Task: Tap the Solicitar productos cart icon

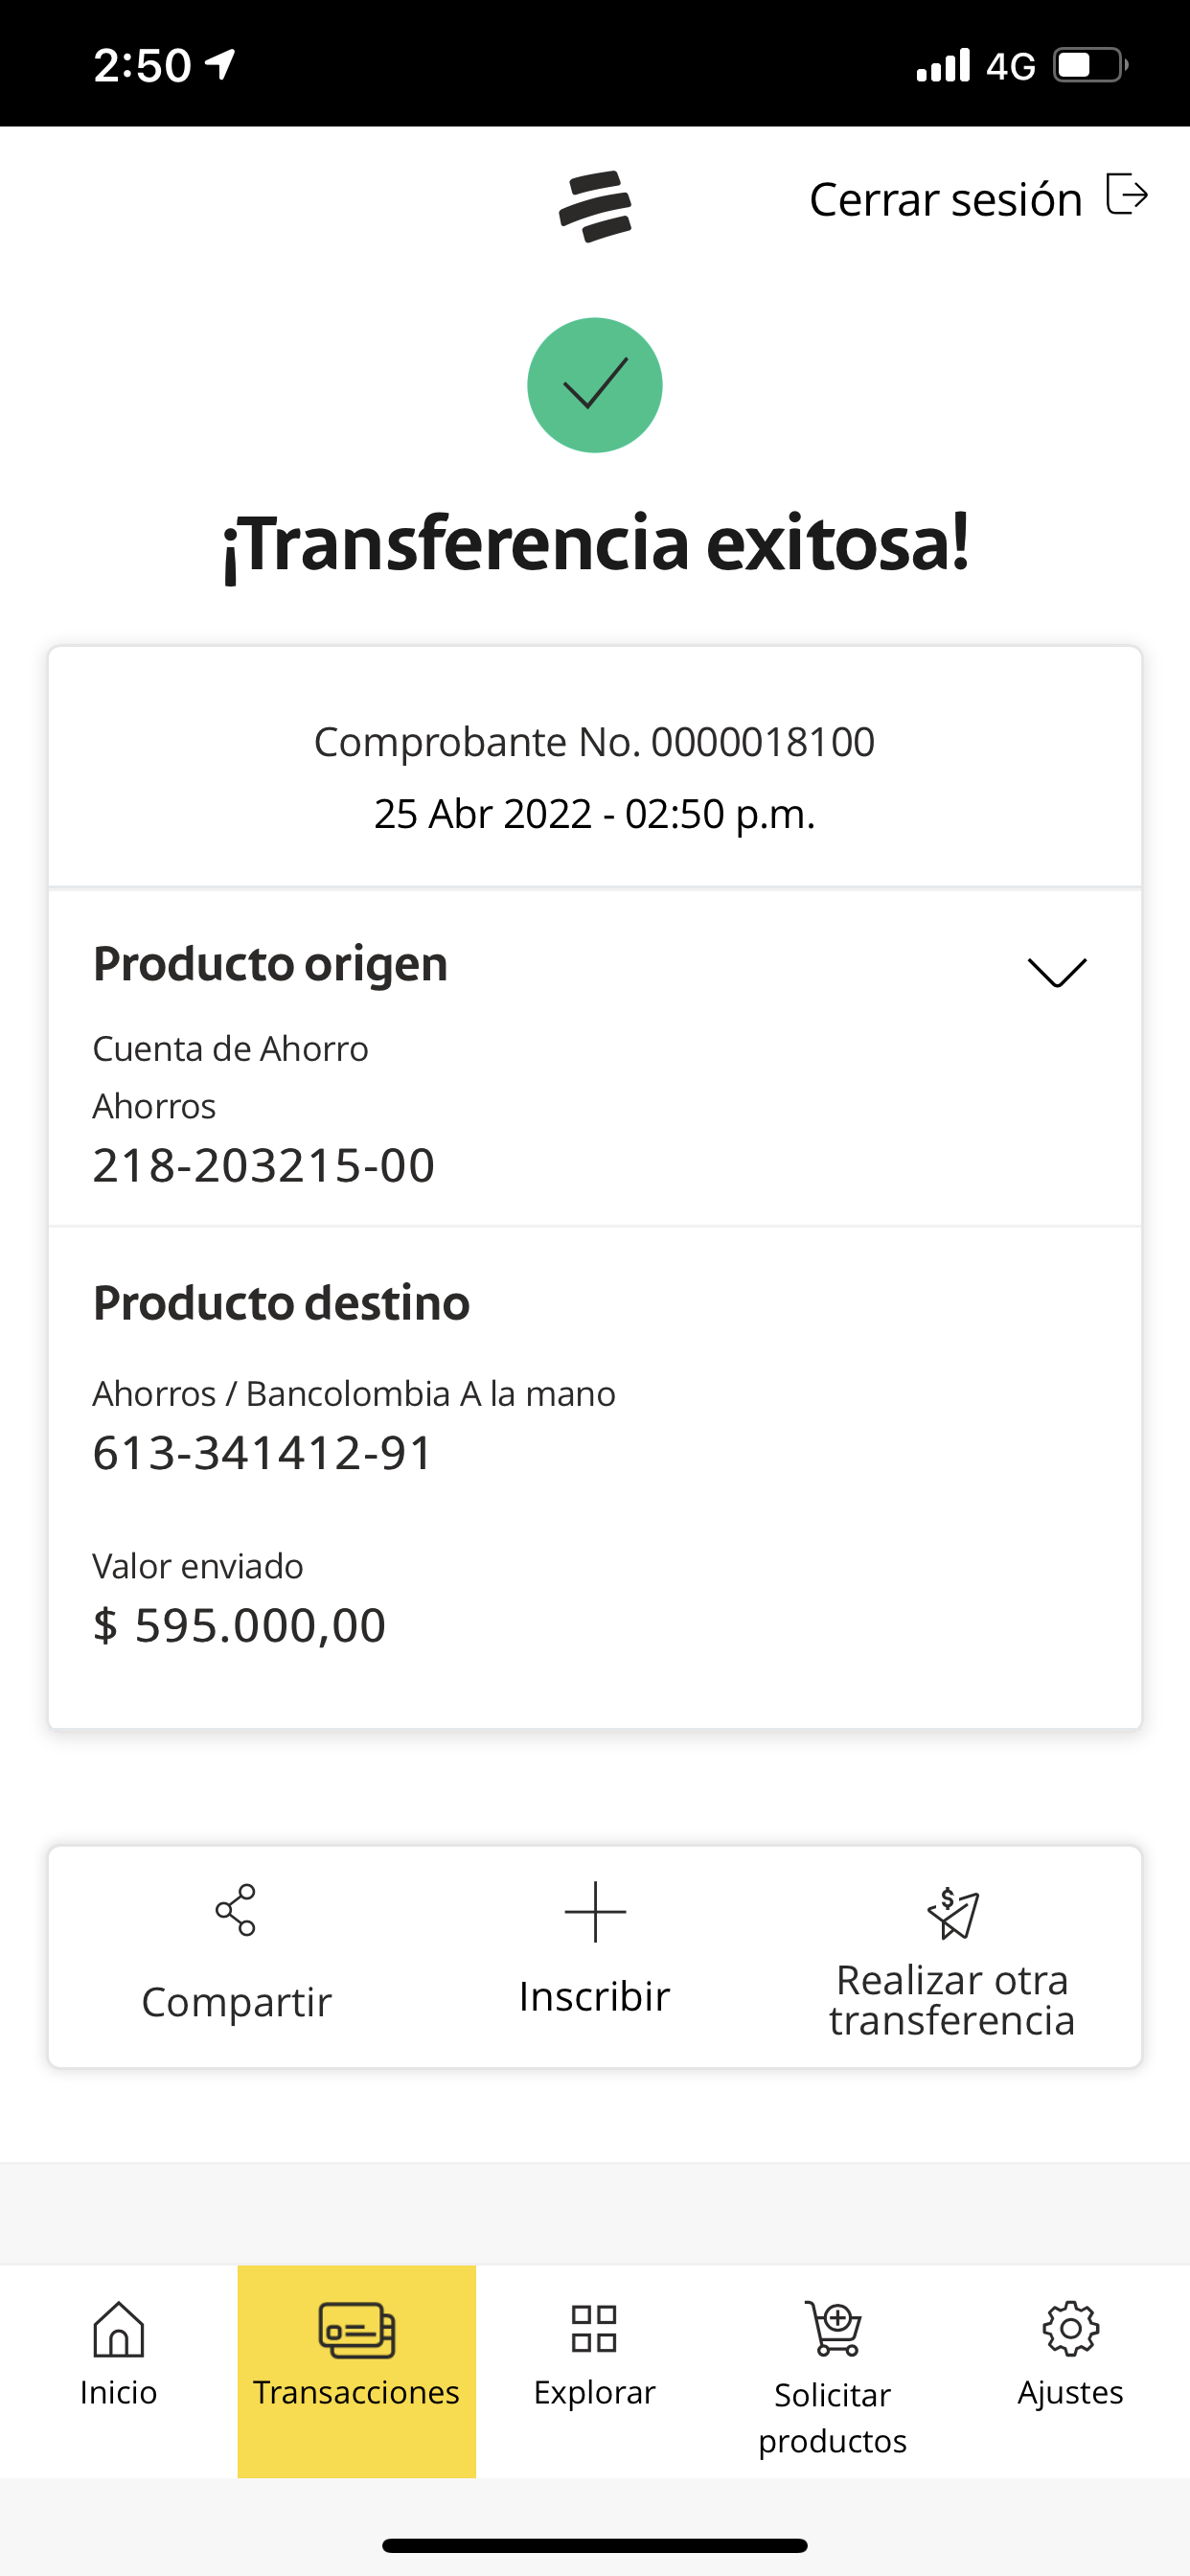Action: (x=833, y=2329)
